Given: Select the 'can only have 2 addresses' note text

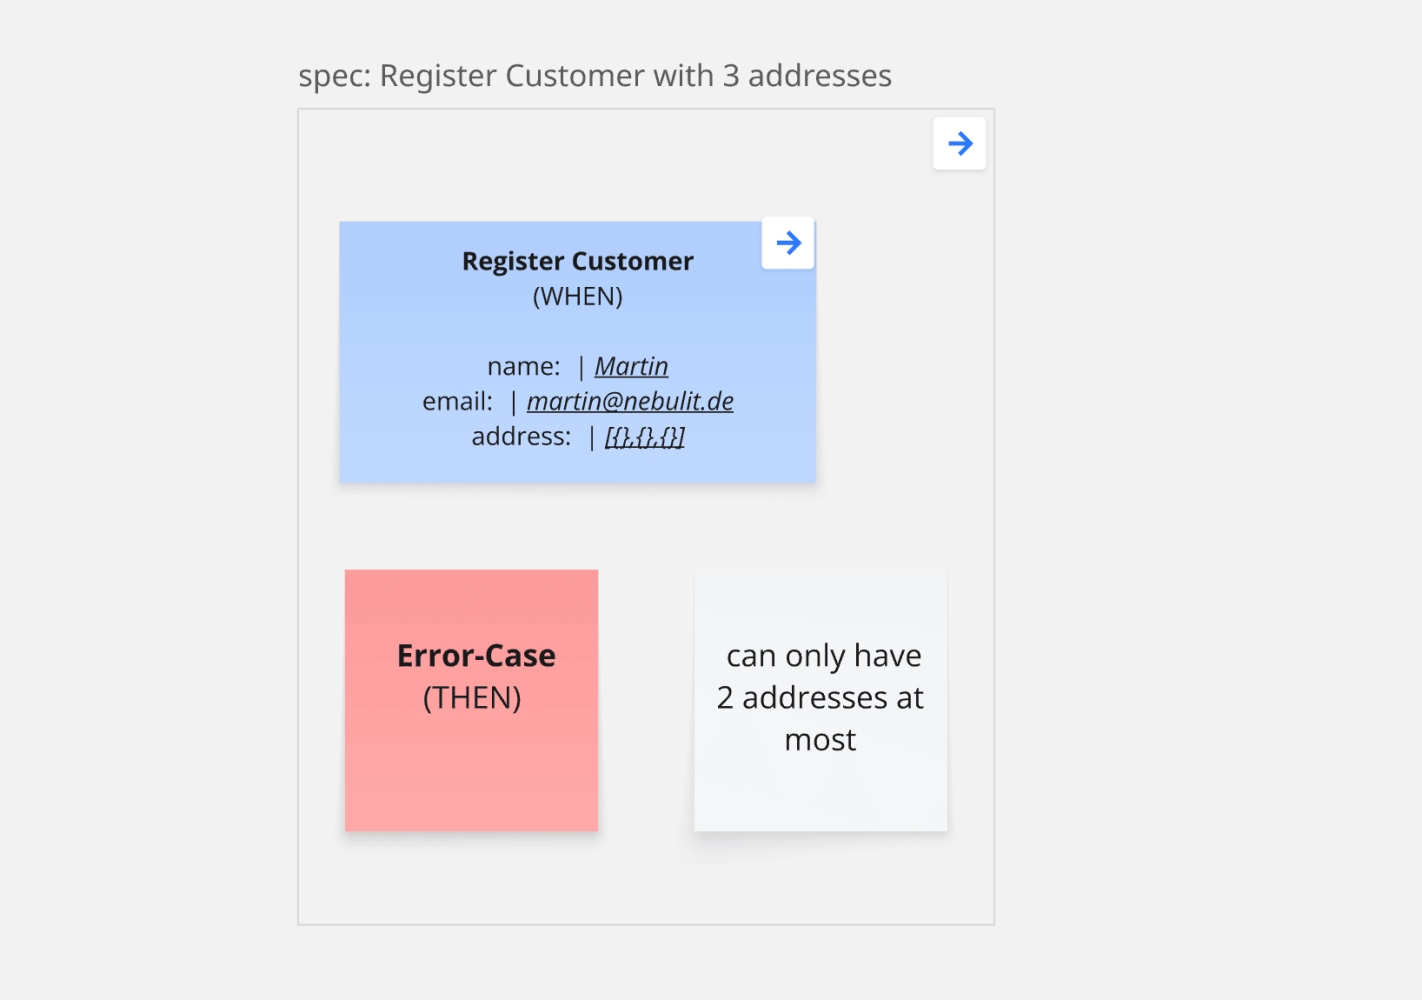Looking at the screenshot, I should click(820, 697).
